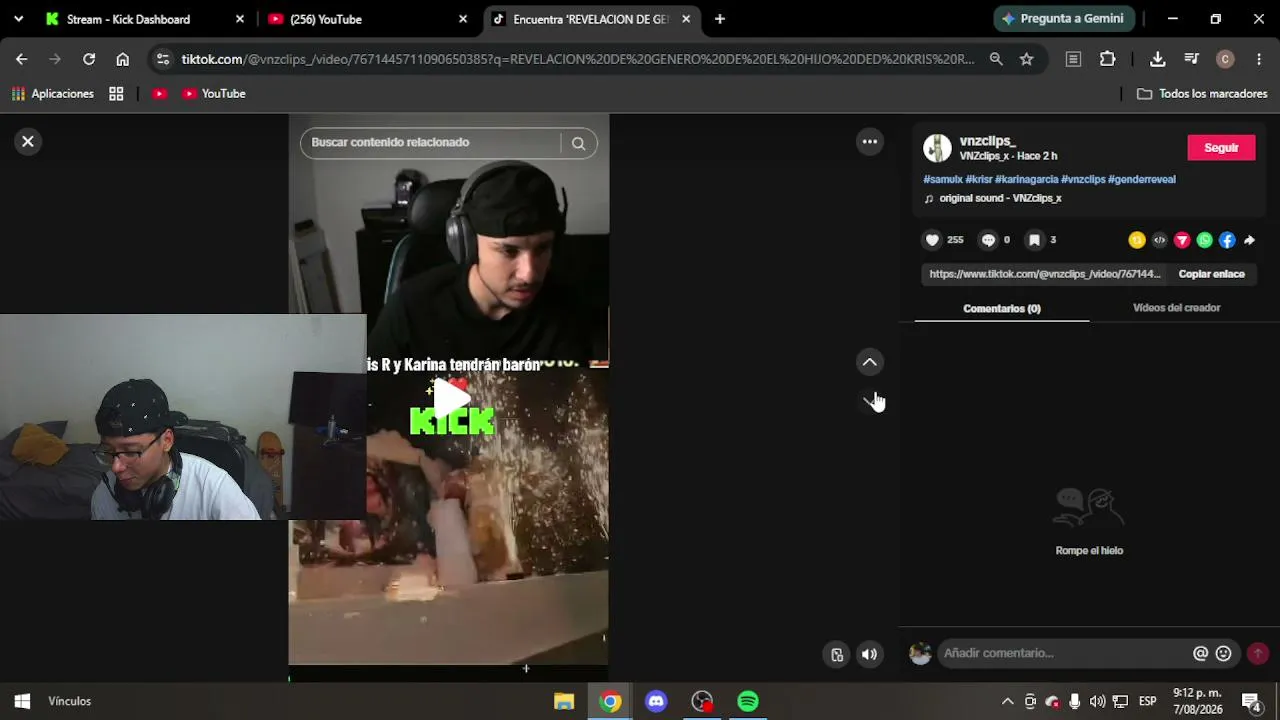Open the Chrome profile avatar 'C'
Image resolution: width=1280 pixels, height=720 pixels.
point(1225,59)
